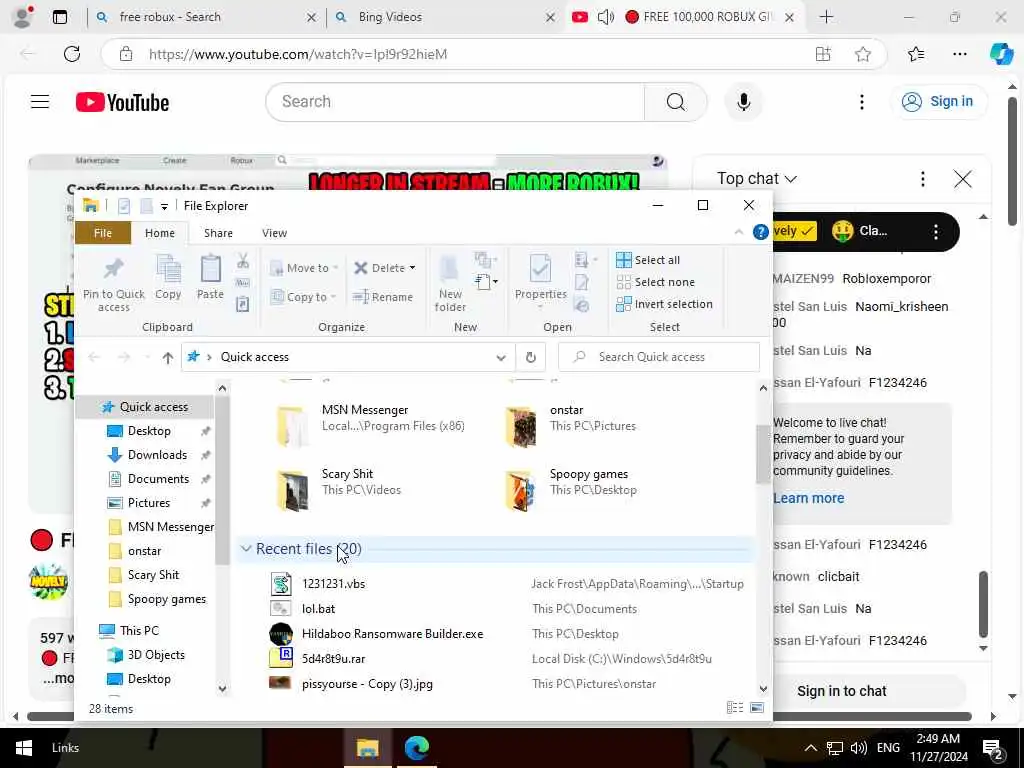Click Sign in to chat button
This screenshot has height=768, width=1024.
coord(841,691)
